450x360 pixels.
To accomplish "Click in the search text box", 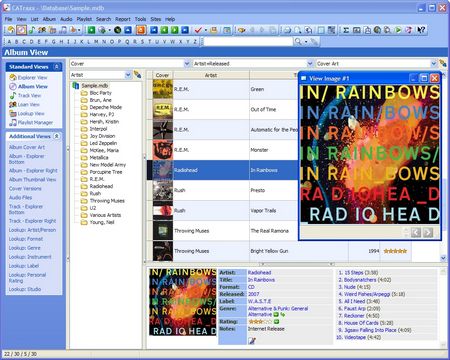I will pyautogui.click(x=248, y=41).
